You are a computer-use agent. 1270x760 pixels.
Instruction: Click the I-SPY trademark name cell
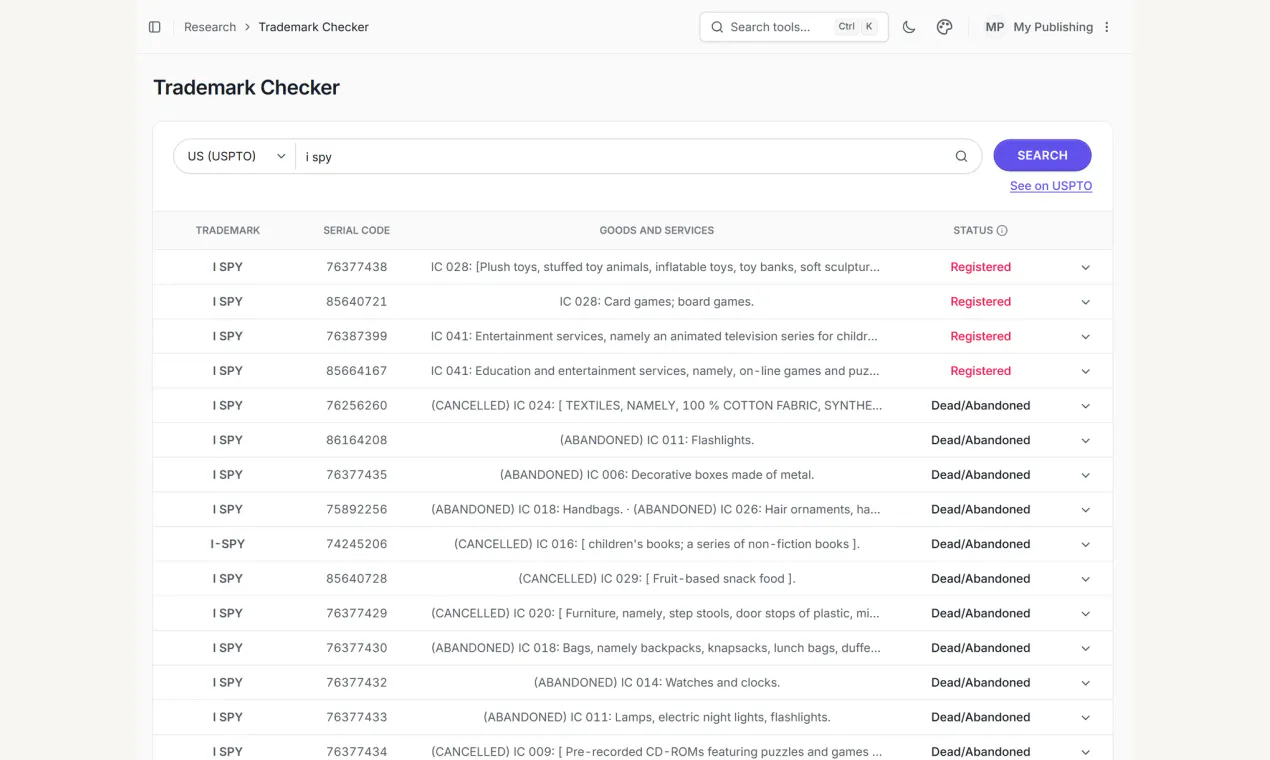228,544
